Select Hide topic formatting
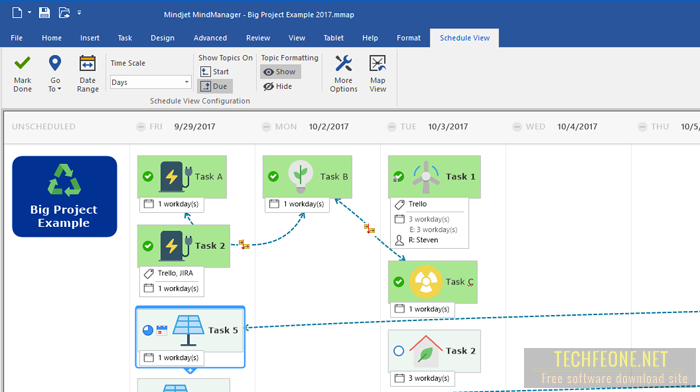This screenshot has width=700, height=392. tap(278, 86)
